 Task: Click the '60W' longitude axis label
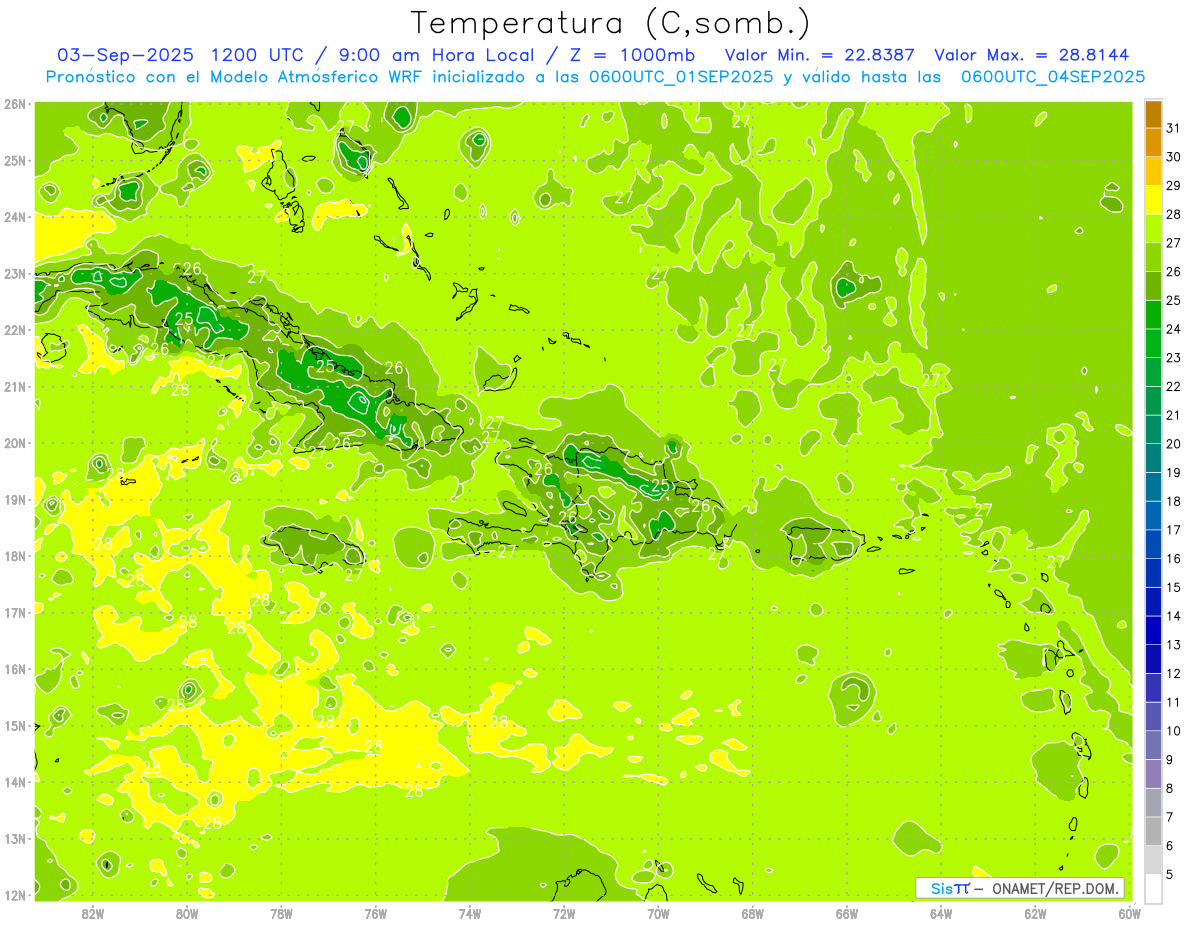click(x=1130, y=913)
